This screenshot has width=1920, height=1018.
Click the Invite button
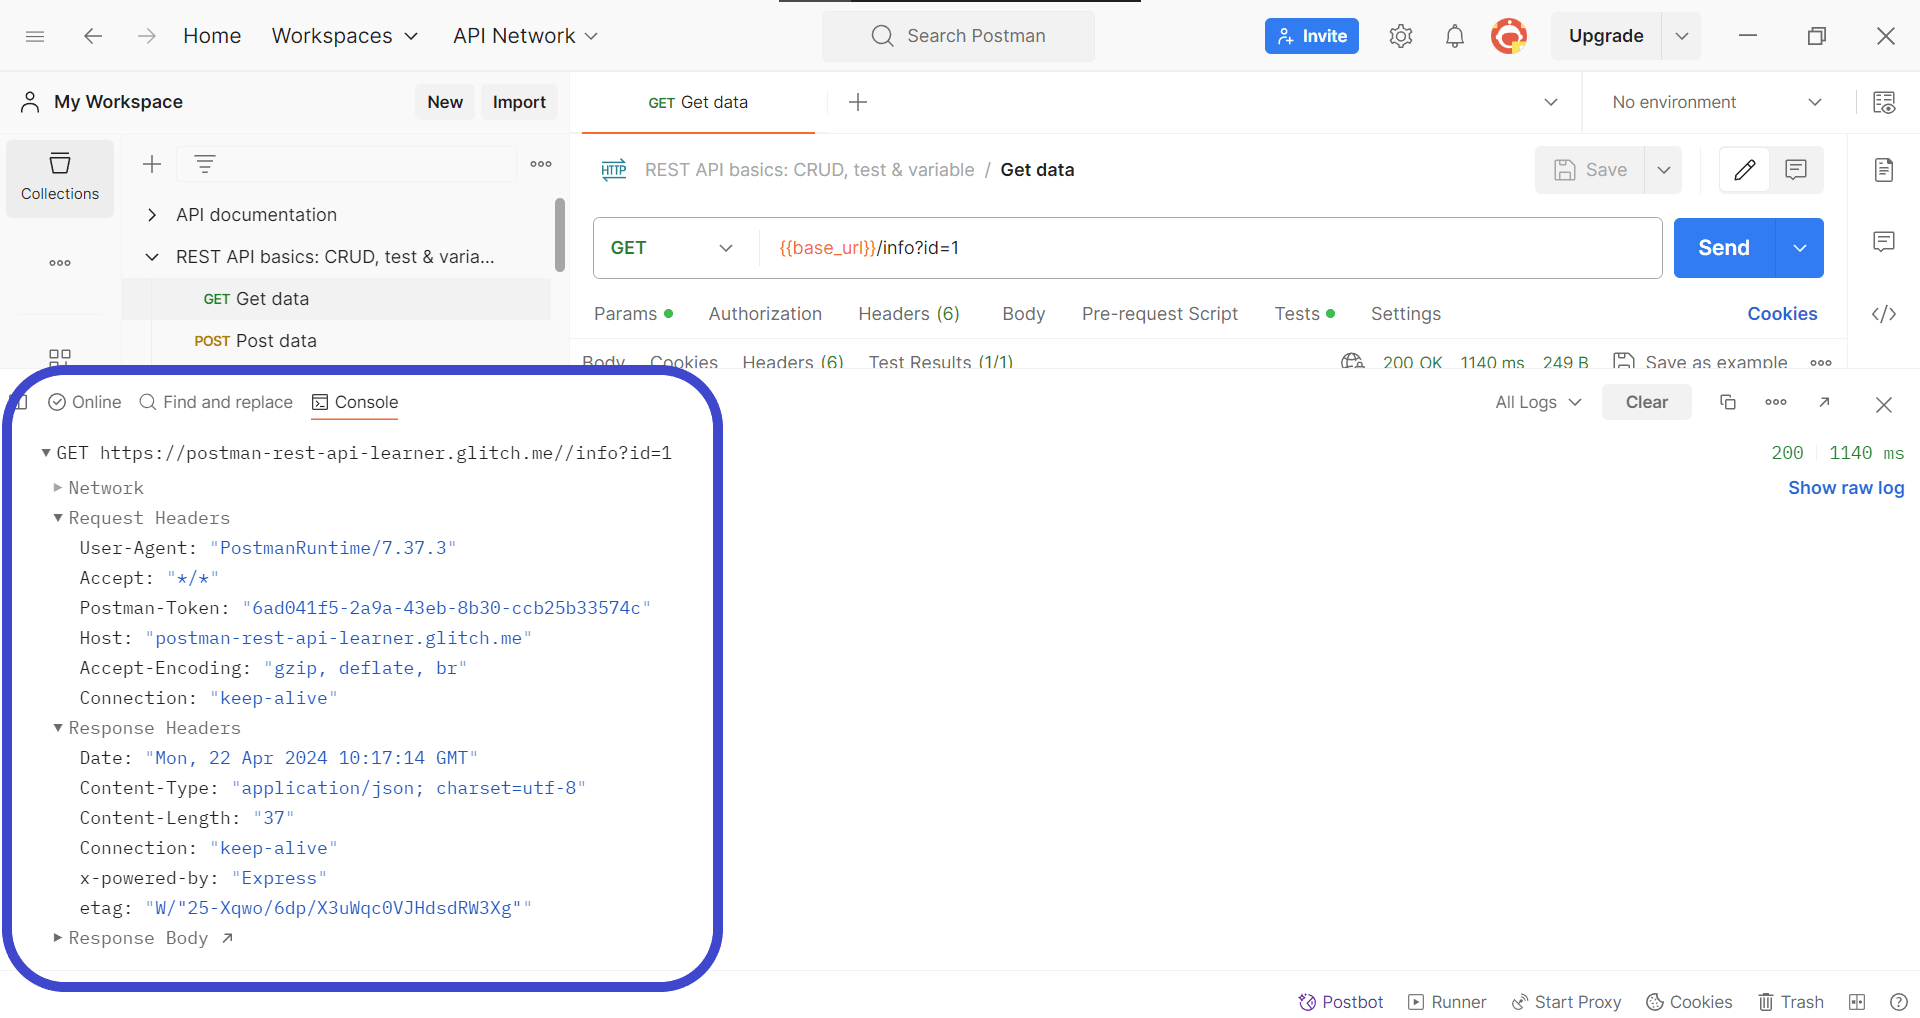[1312, 36]
